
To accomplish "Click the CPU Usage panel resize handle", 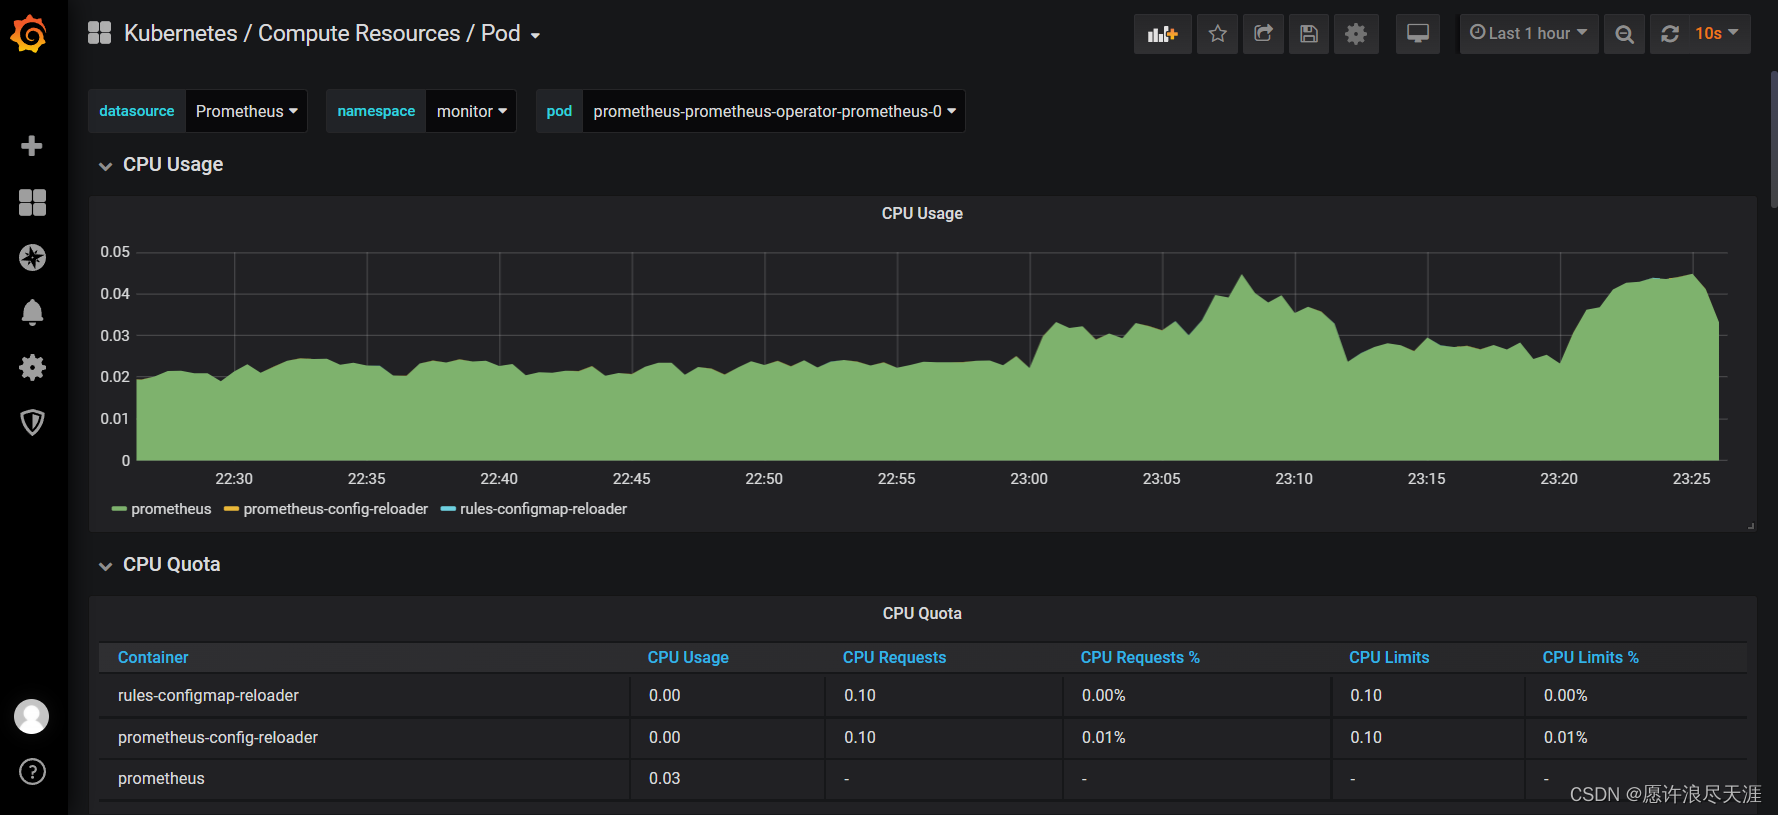I will (1751, 526).
